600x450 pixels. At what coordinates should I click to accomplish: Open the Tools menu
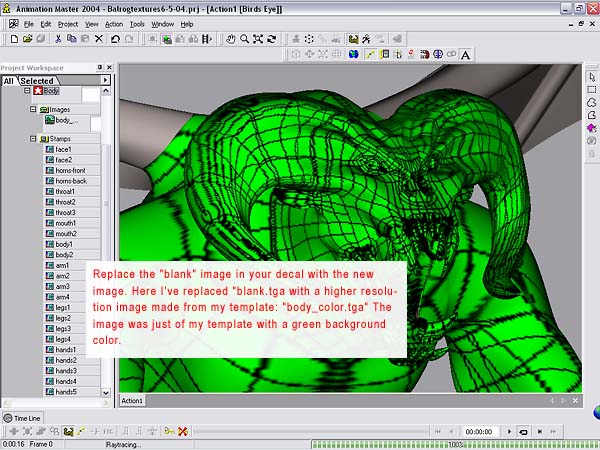(137, 23)
